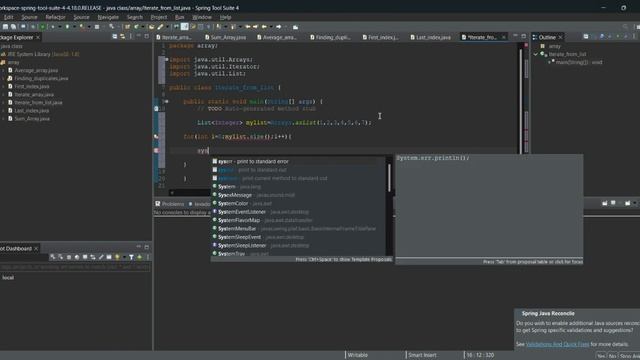Collapse Iterate_from_list node in Outline
The width and height of the screenshot is (640, 360).
[536, 54]
